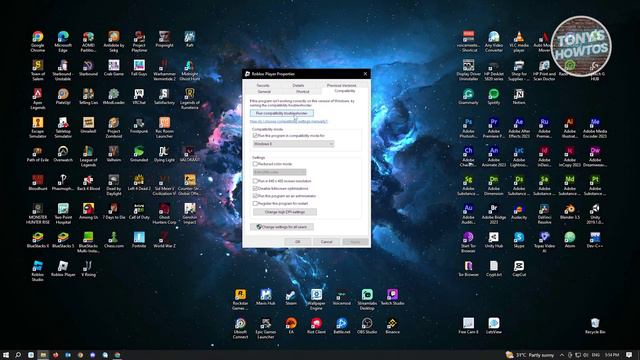Select the Genshin Impact desktop icon
Image resolution: width=640 pixels, height=360 pixels.
click(x=189, y=214)
